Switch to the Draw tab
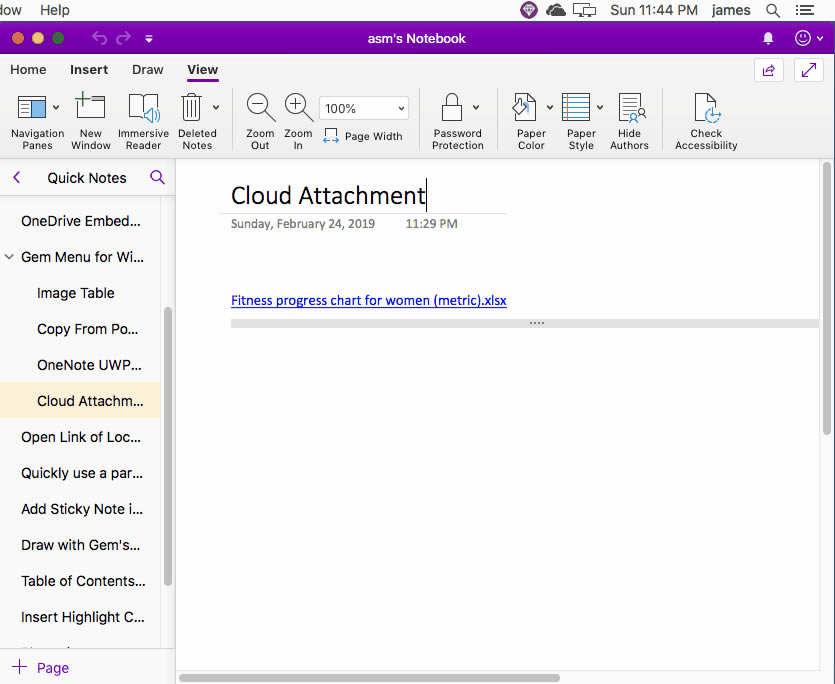Viewport: 835px width, 684px height. 148,70
